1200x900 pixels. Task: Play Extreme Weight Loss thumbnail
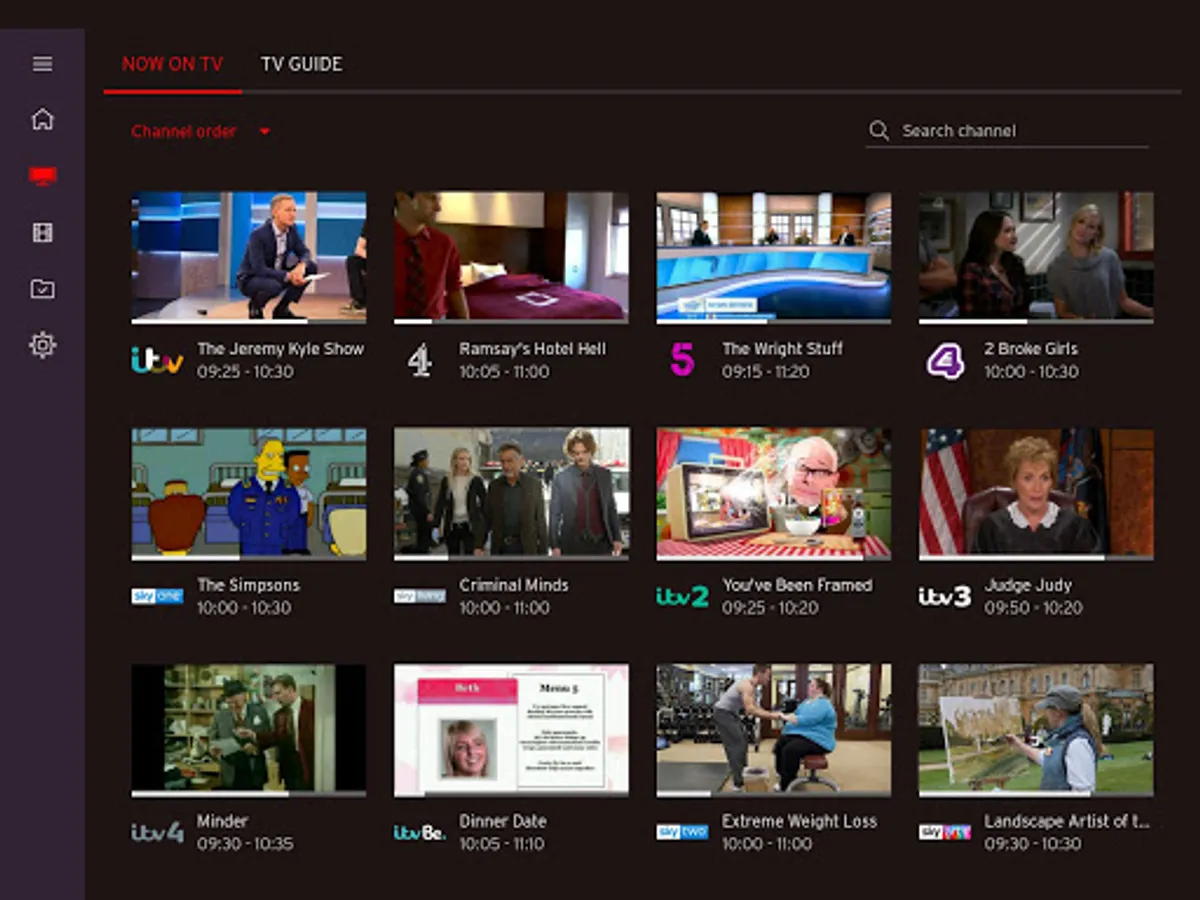pyautogui.click(x=774, y=728)
